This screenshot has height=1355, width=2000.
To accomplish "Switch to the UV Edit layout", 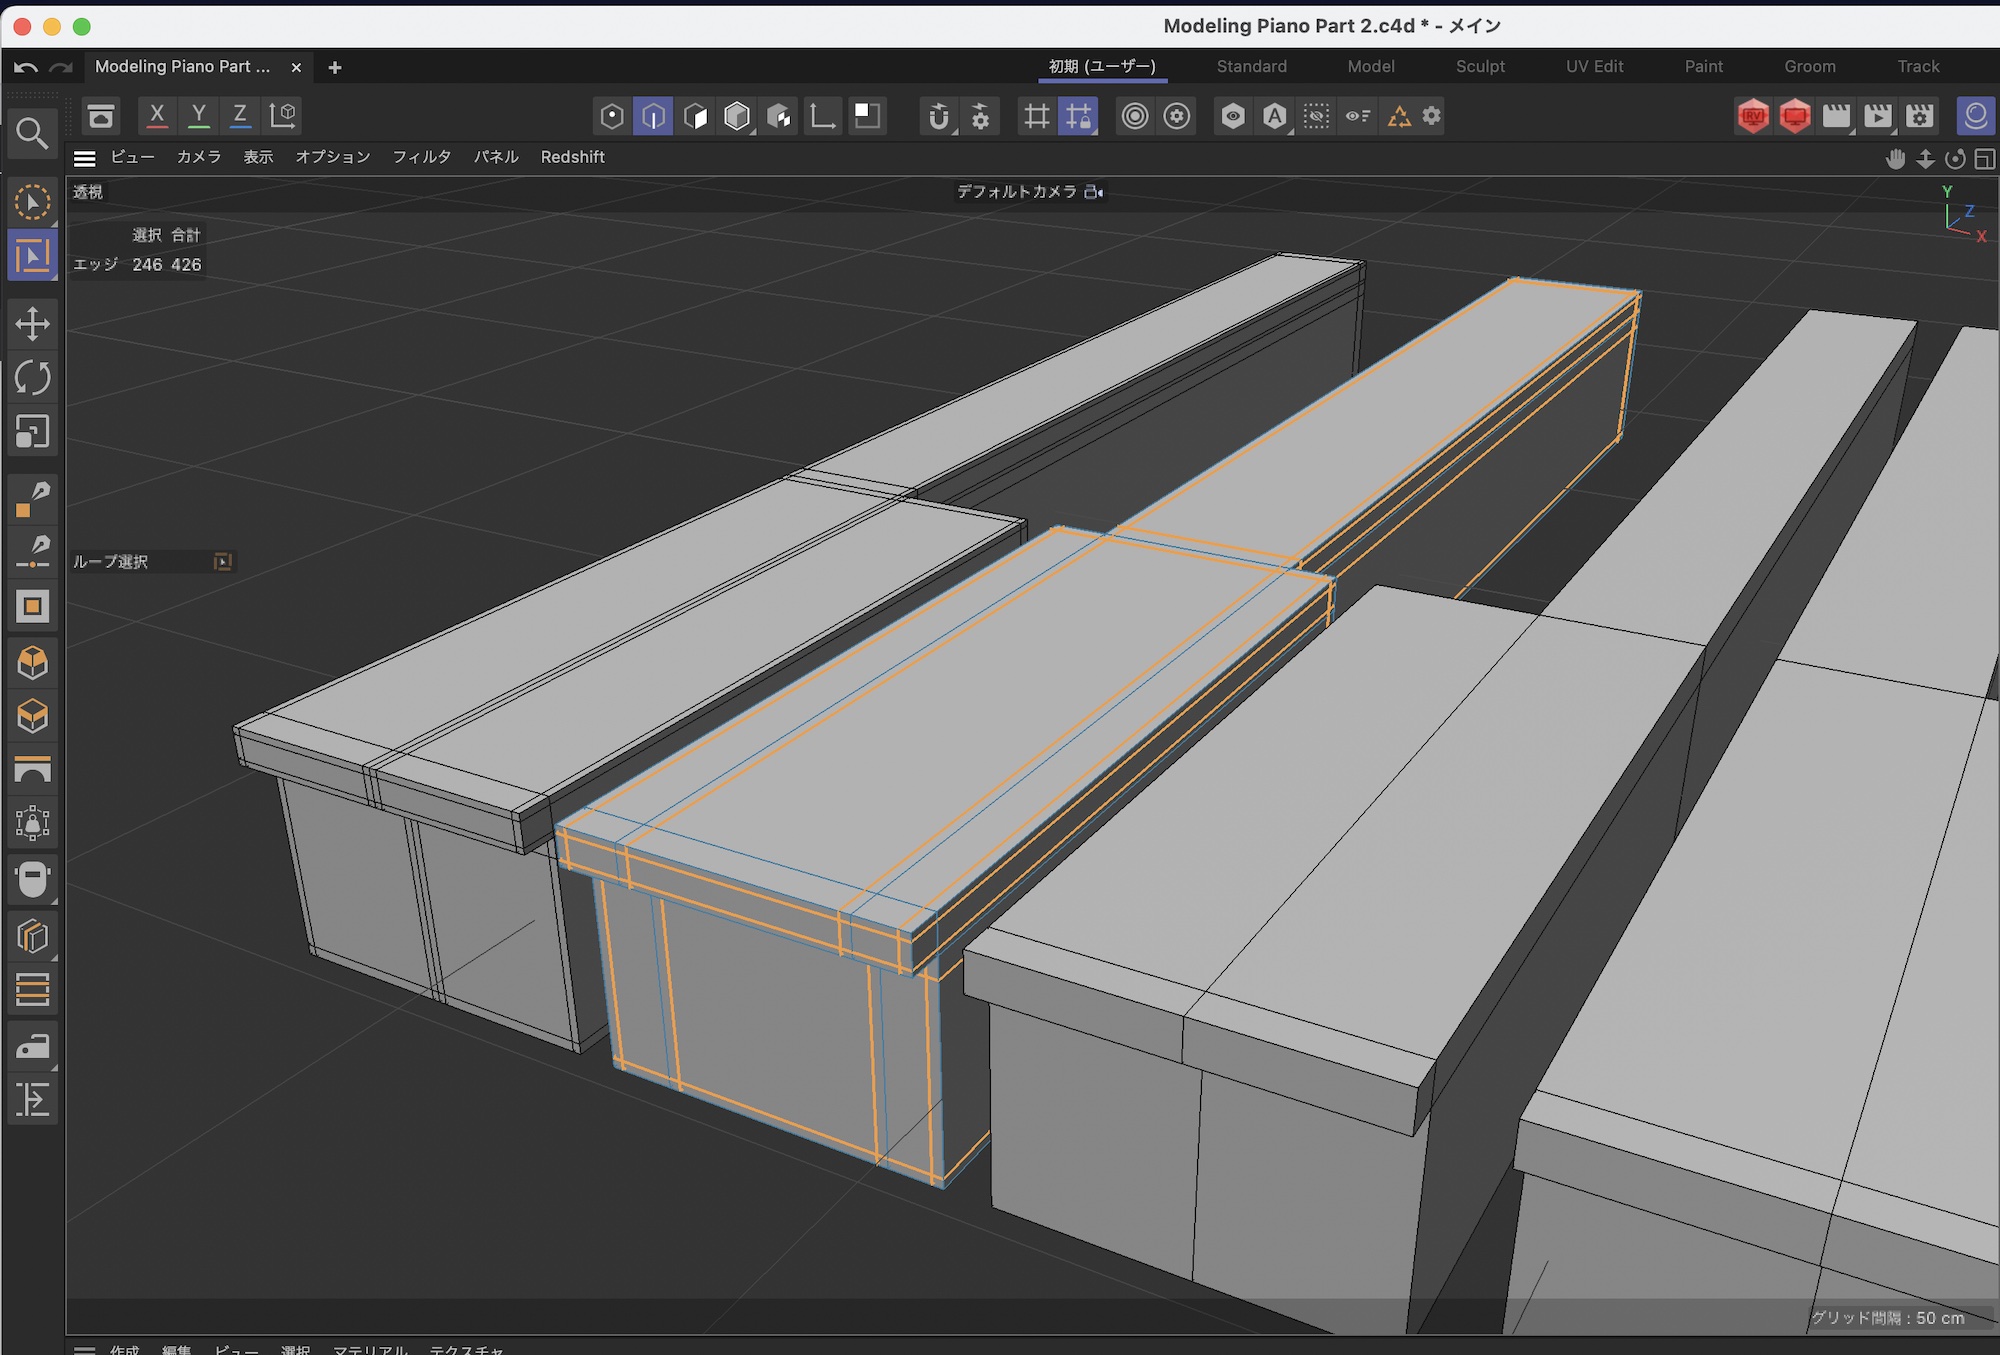I will point(1594,66).
